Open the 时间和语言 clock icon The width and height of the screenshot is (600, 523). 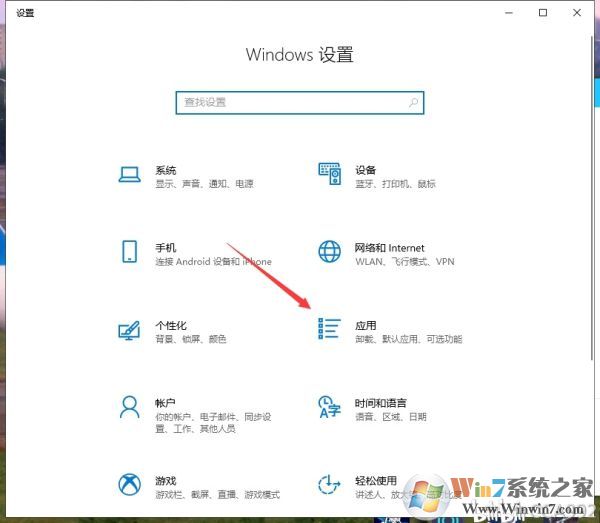[329, 407]
